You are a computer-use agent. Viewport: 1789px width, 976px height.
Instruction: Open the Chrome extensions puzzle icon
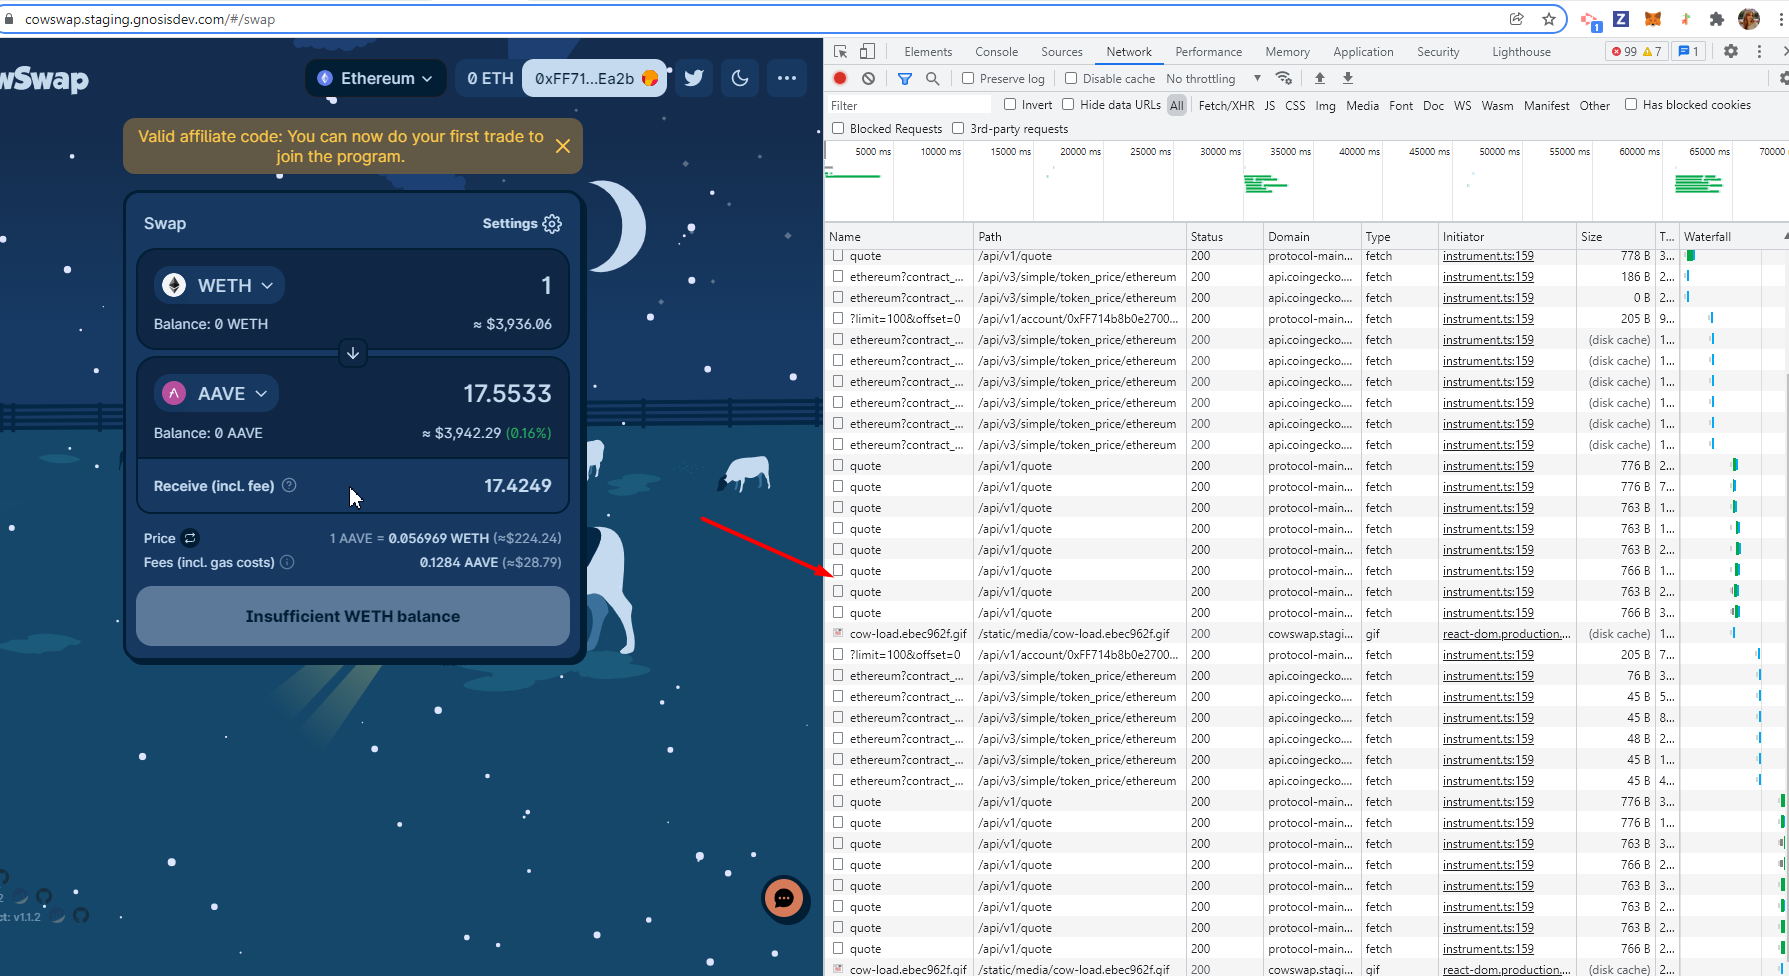pyautogui.click(x=1717, y=19)
